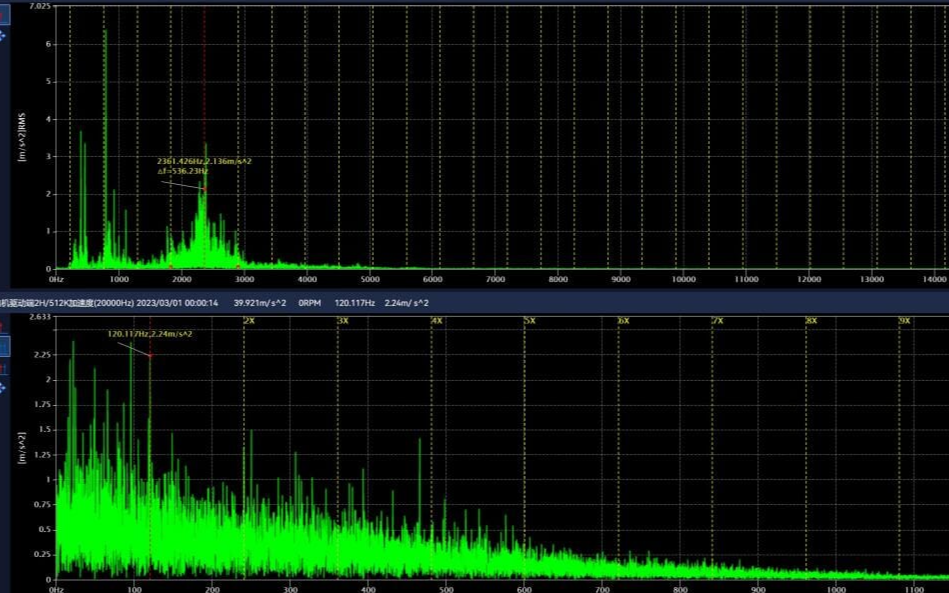
Task: Click the blue four-way arrow icon in upper chart
Action: pyautogui.click(x=3, y=35)
